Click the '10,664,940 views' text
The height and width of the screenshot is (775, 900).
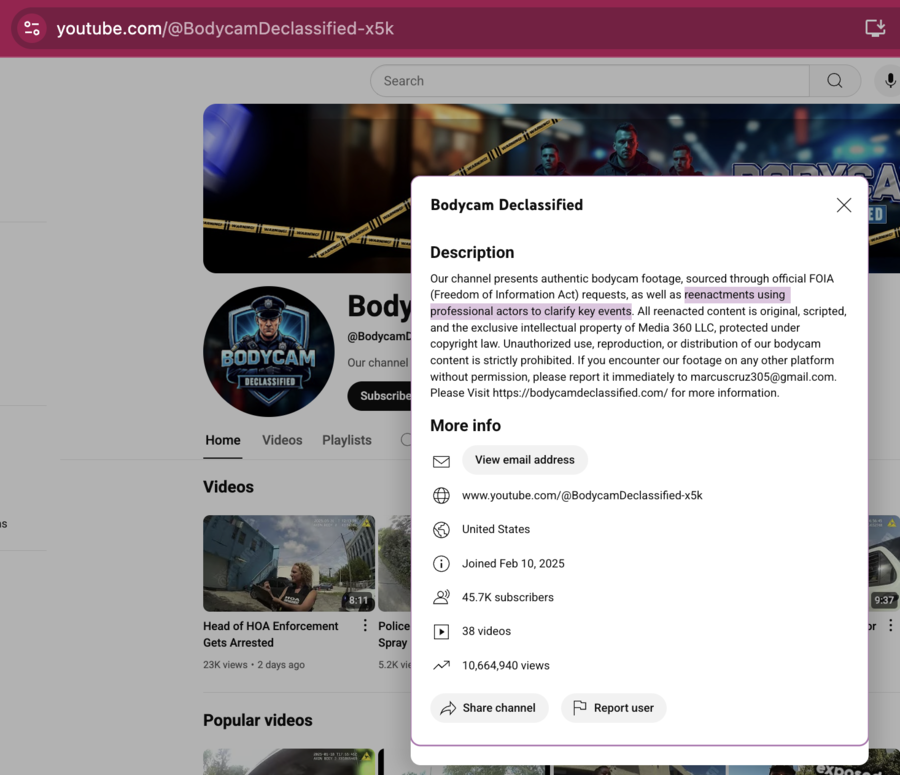click(x=506, y=665)
